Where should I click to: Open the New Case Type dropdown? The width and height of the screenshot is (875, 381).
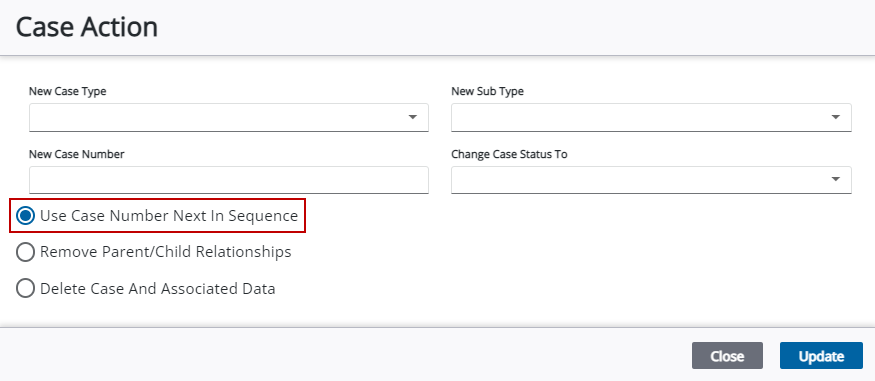point(229,117)
